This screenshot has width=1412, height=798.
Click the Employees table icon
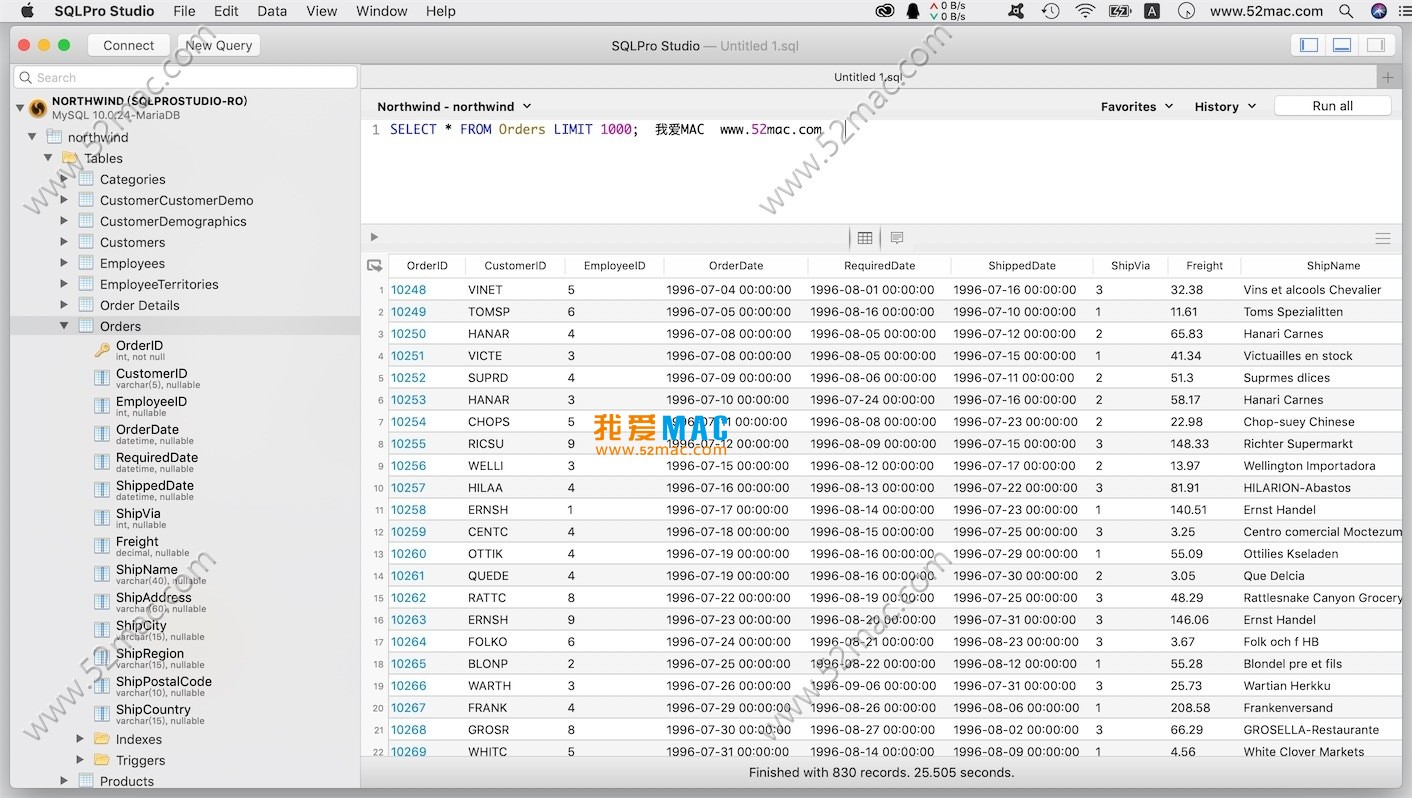86,263
